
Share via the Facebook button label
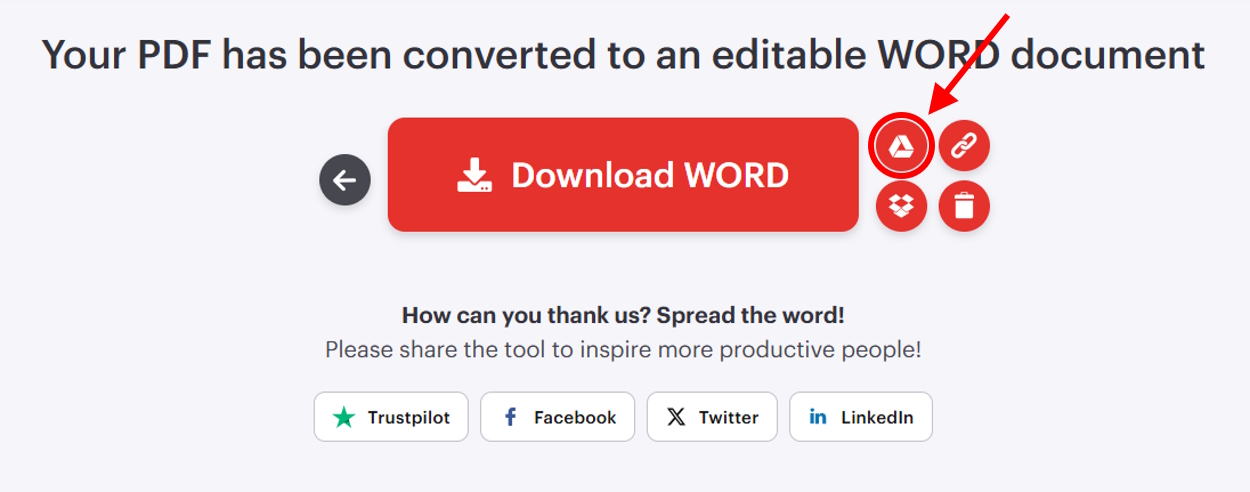pyautogui.click(x=575, y=417)
